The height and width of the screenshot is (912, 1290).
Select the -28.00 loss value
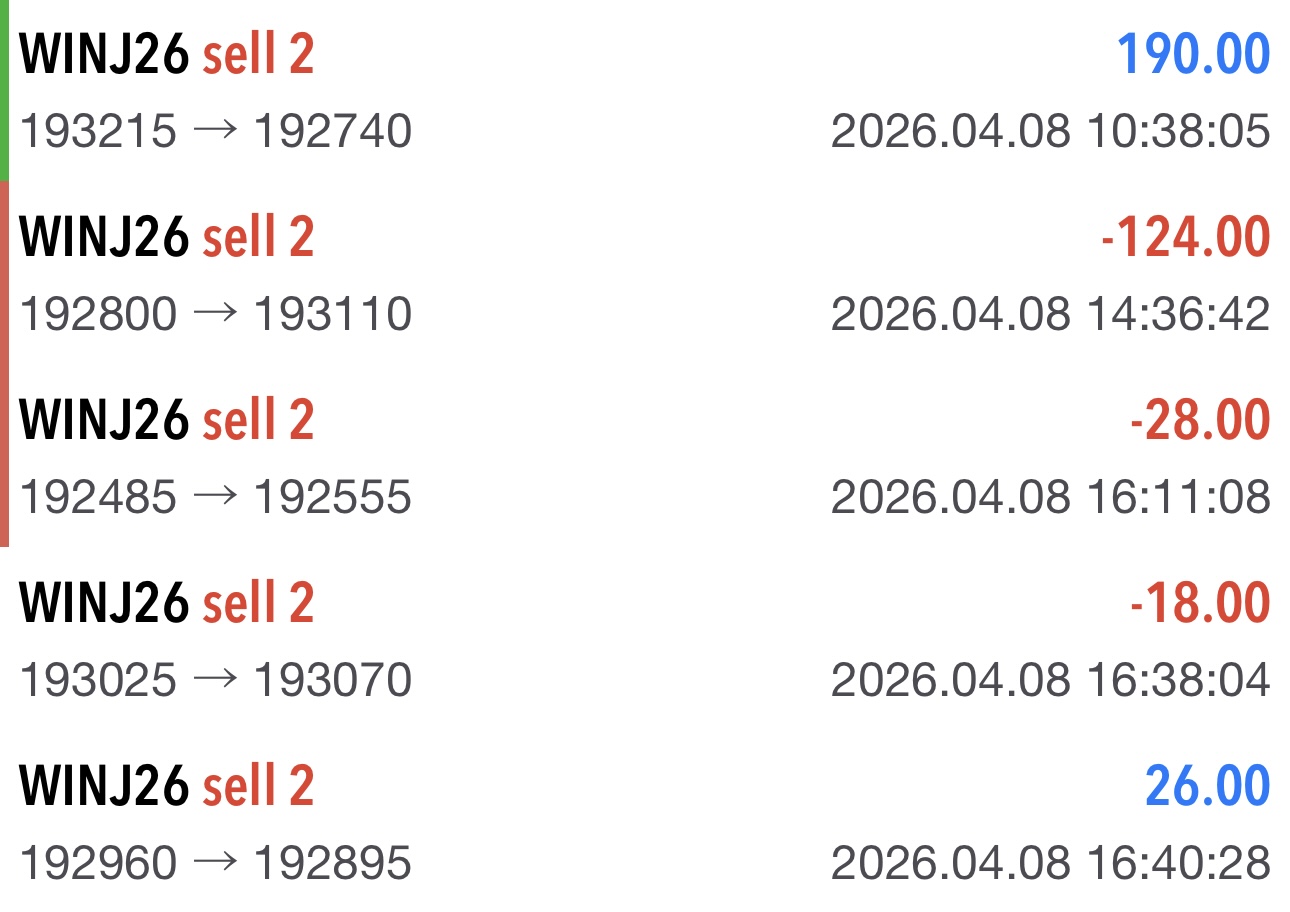point(1199,420)
